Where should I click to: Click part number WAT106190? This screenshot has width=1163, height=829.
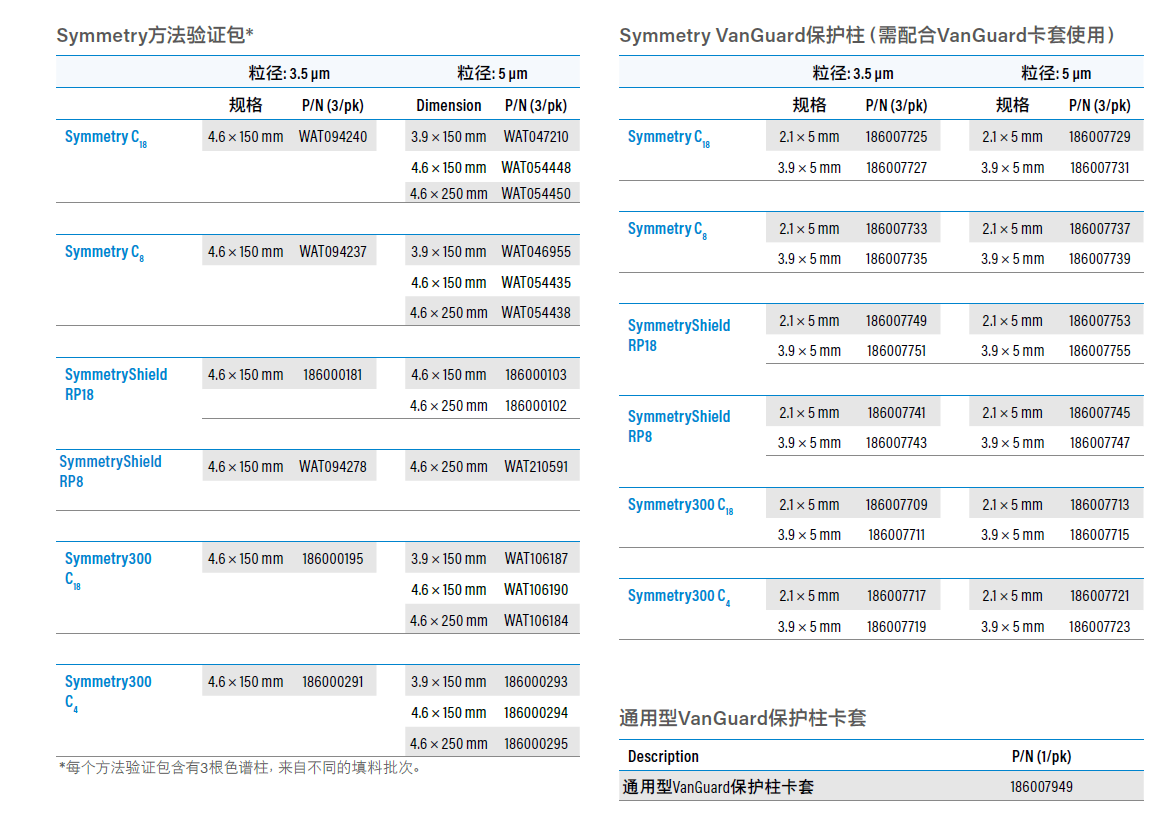(536, 590)
